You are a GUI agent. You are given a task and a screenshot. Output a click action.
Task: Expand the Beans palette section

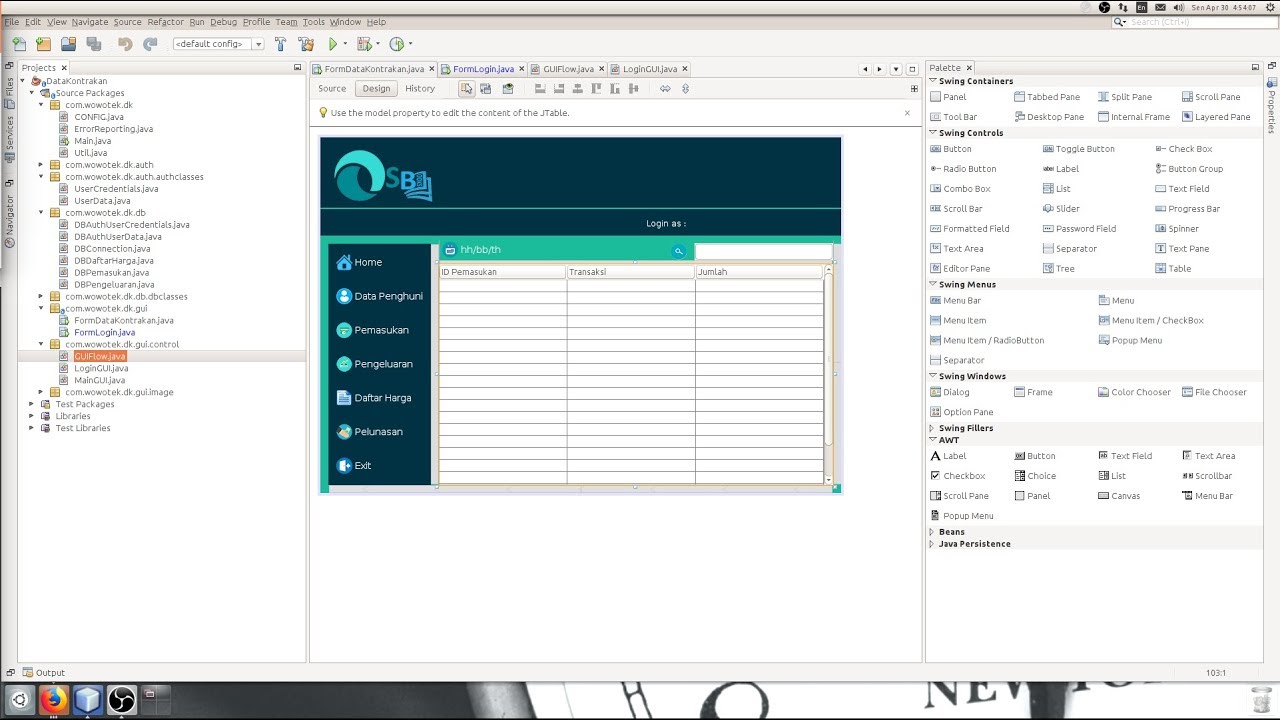click(933, 532)
